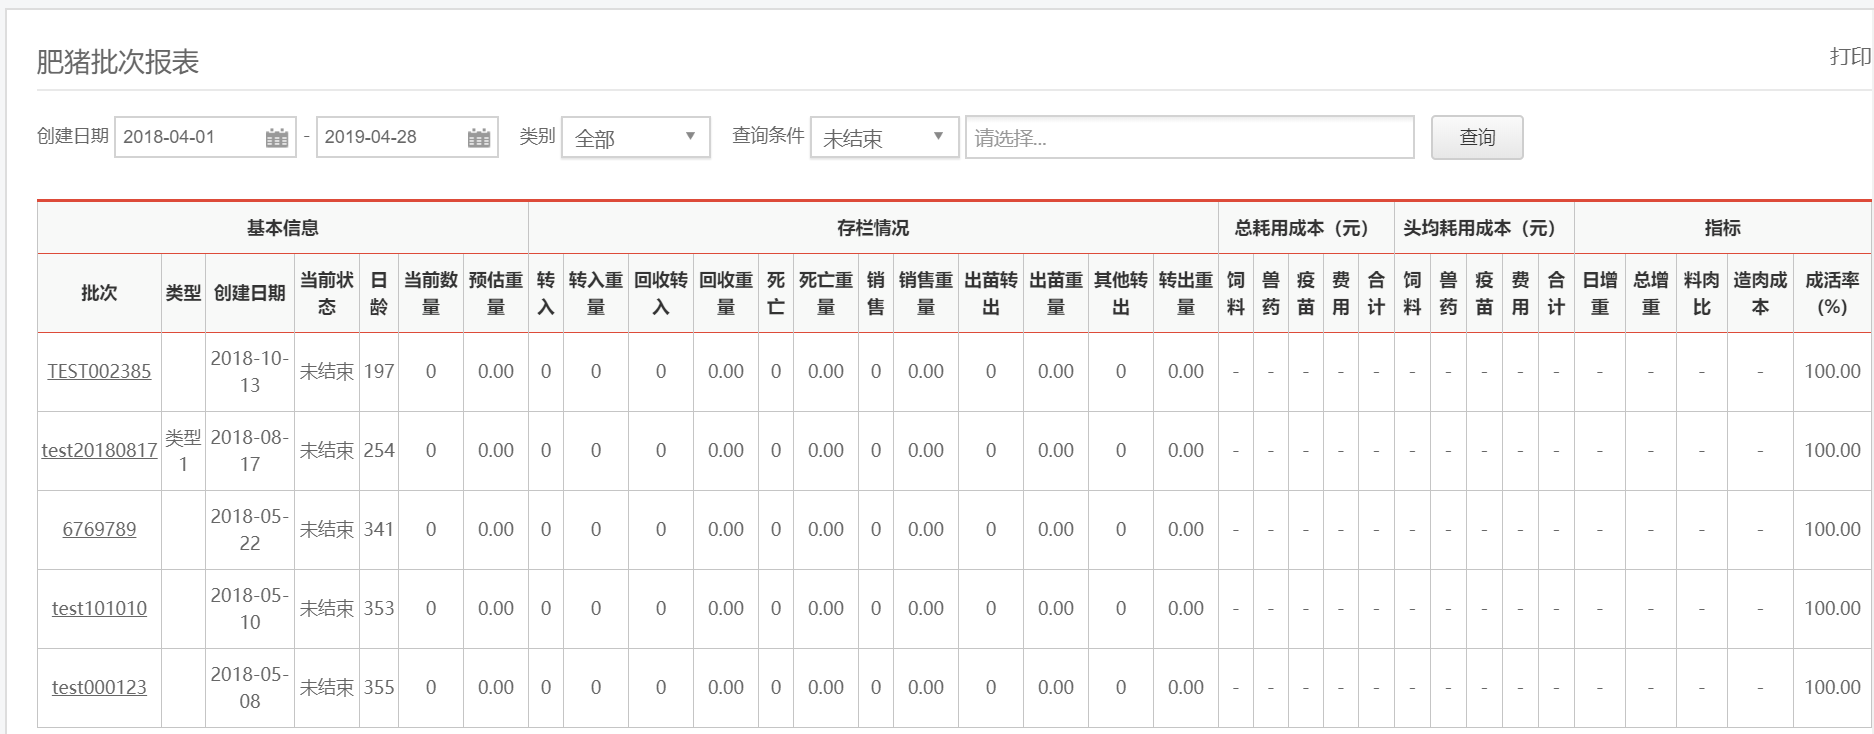Open the start date calendar icon
This screenshot has width=1874, height=734.
(x=277, y=138)
